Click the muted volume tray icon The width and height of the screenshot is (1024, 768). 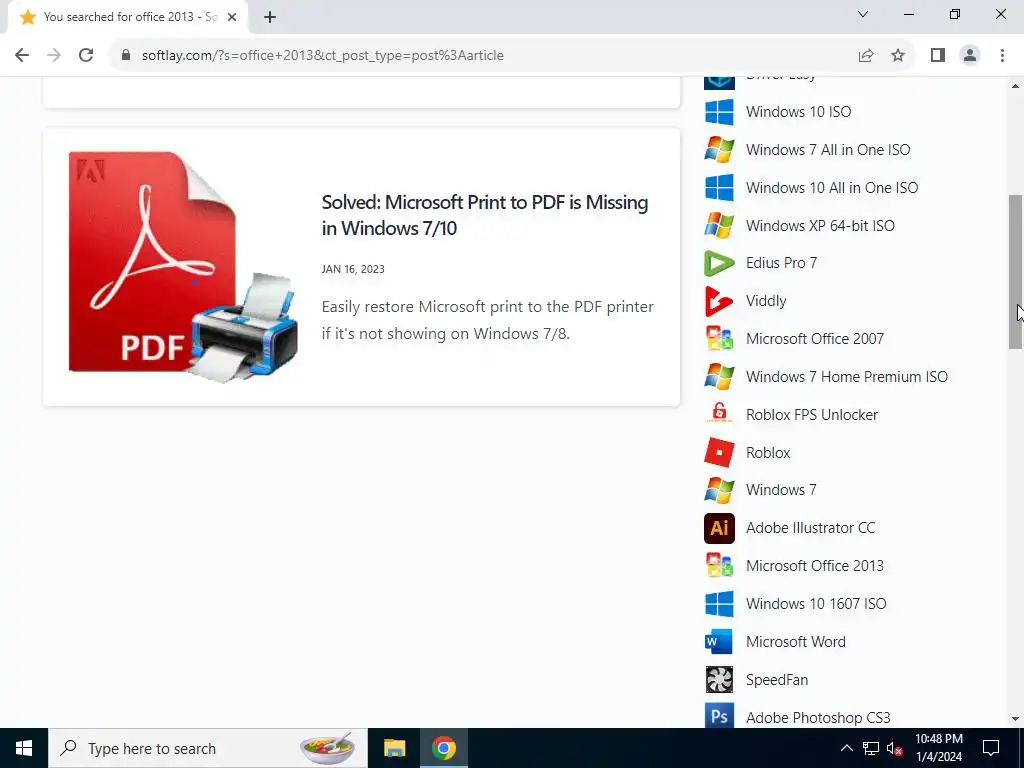coord(895,748)
